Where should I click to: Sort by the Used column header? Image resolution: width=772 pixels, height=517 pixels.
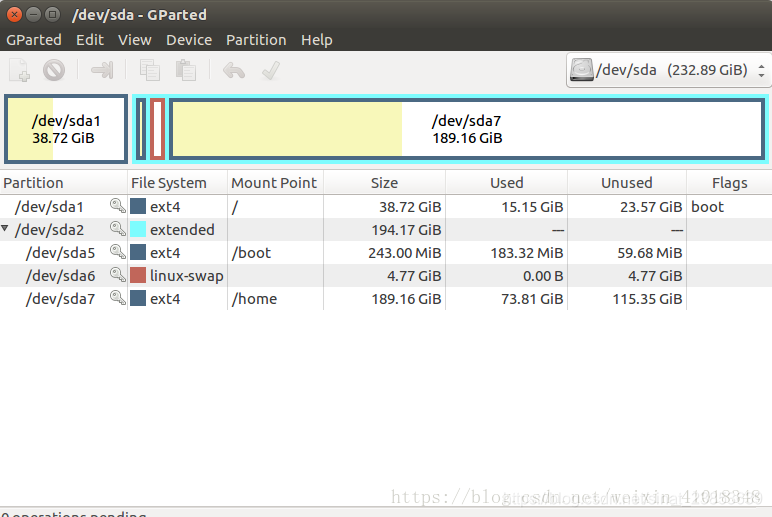(x=507, y=183)
